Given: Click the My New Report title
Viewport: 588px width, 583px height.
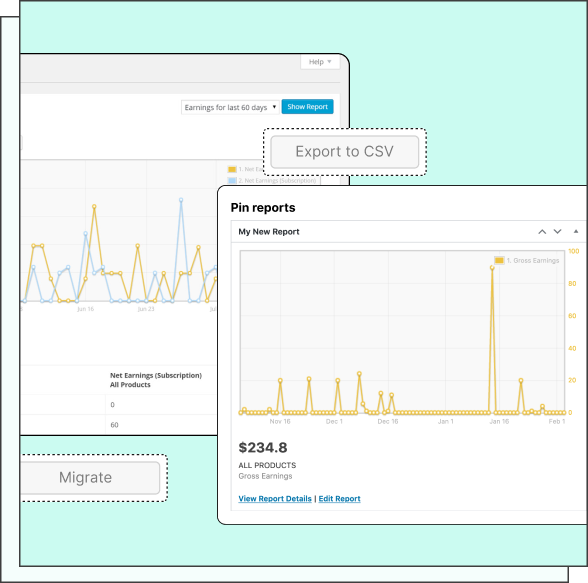Looking at the screenshot, I should click(269, 232).
